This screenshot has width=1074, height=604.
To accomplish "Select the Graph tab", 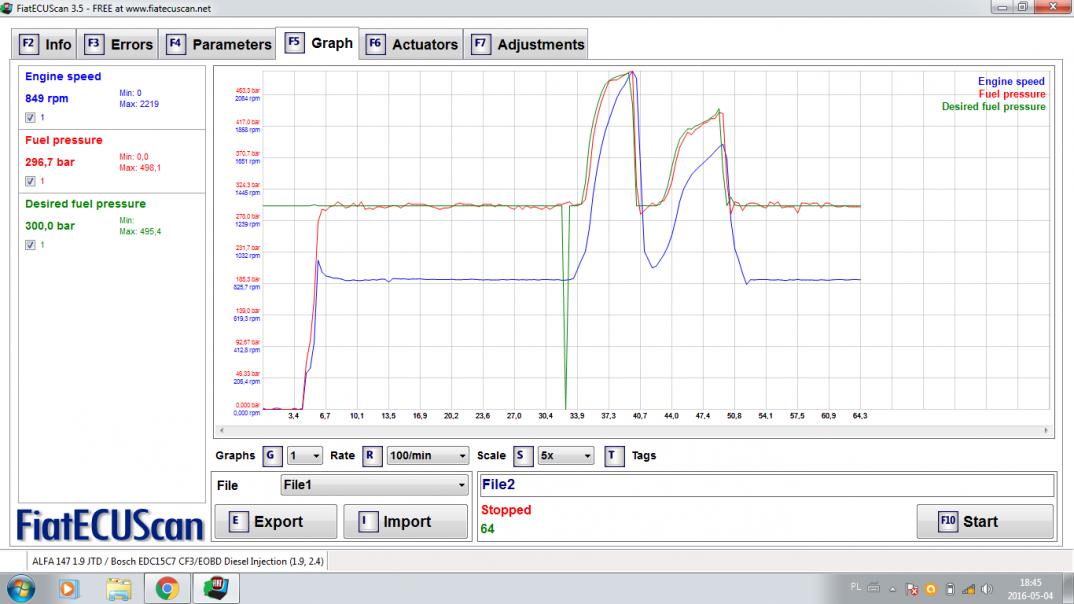I will click(317, 43).
